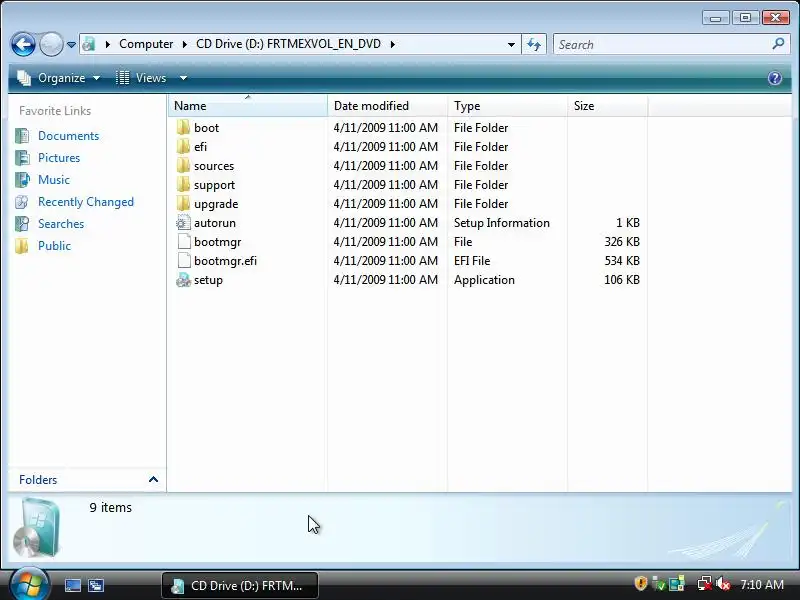
Task: Click 'EFI File' type cell
Action: 472,261
